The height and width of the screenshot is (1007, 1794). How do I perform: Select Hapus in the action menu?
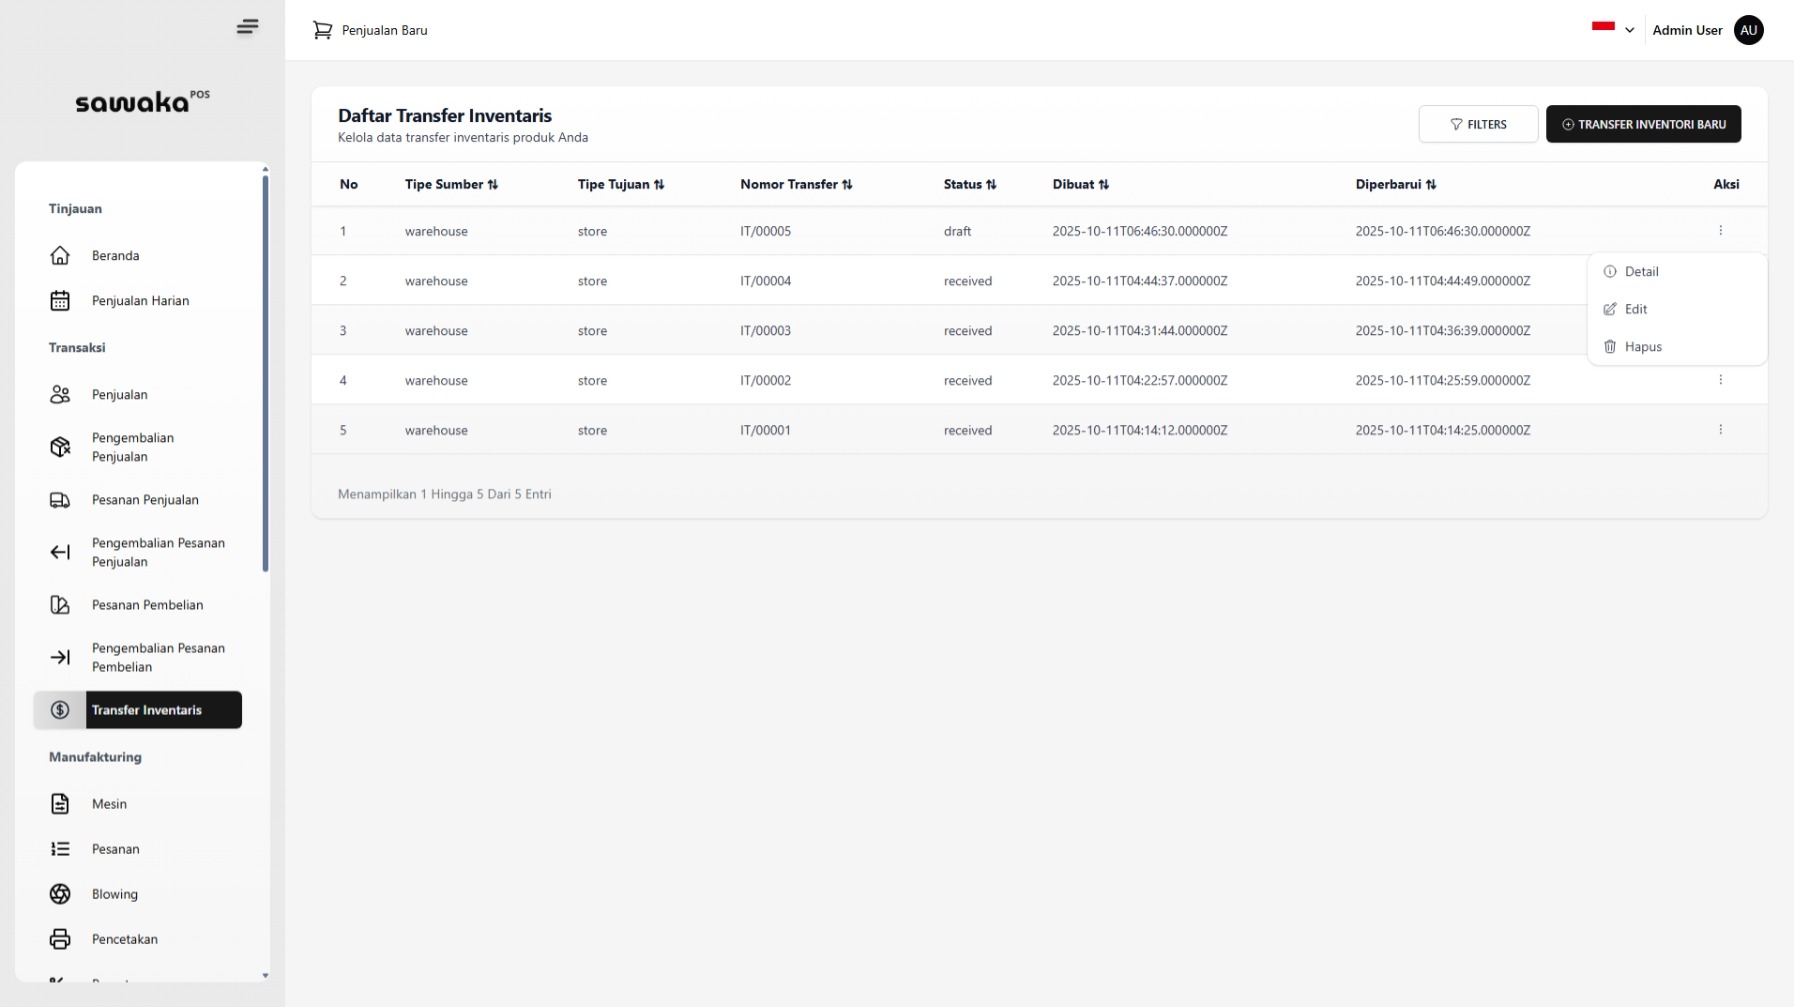click(x=1642, y=347)
